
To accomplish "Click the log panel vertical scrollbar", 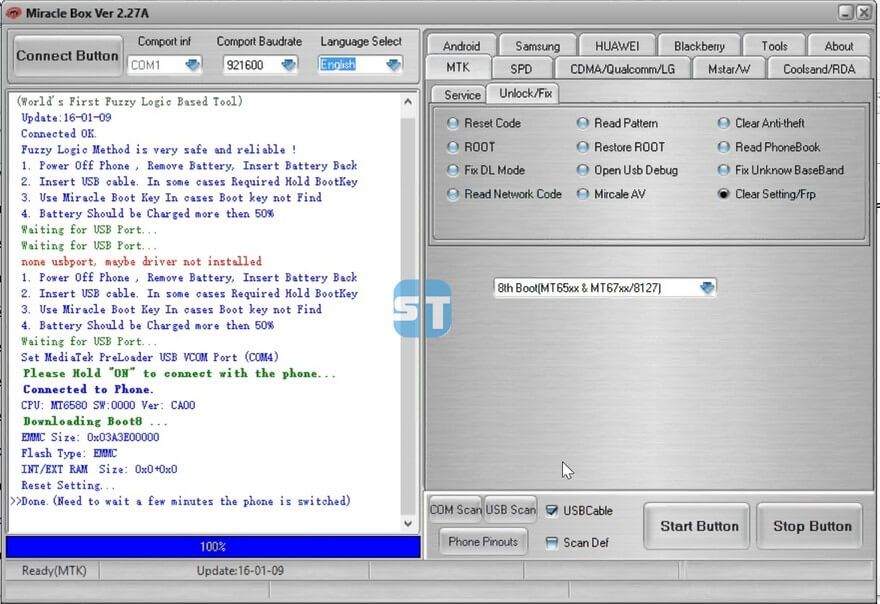I will click(408, 310).
